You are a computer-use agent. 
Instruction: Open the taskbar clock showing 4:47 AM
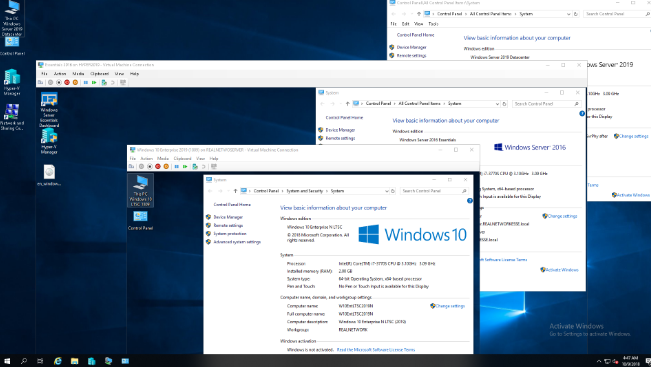[x=630, y=361]
